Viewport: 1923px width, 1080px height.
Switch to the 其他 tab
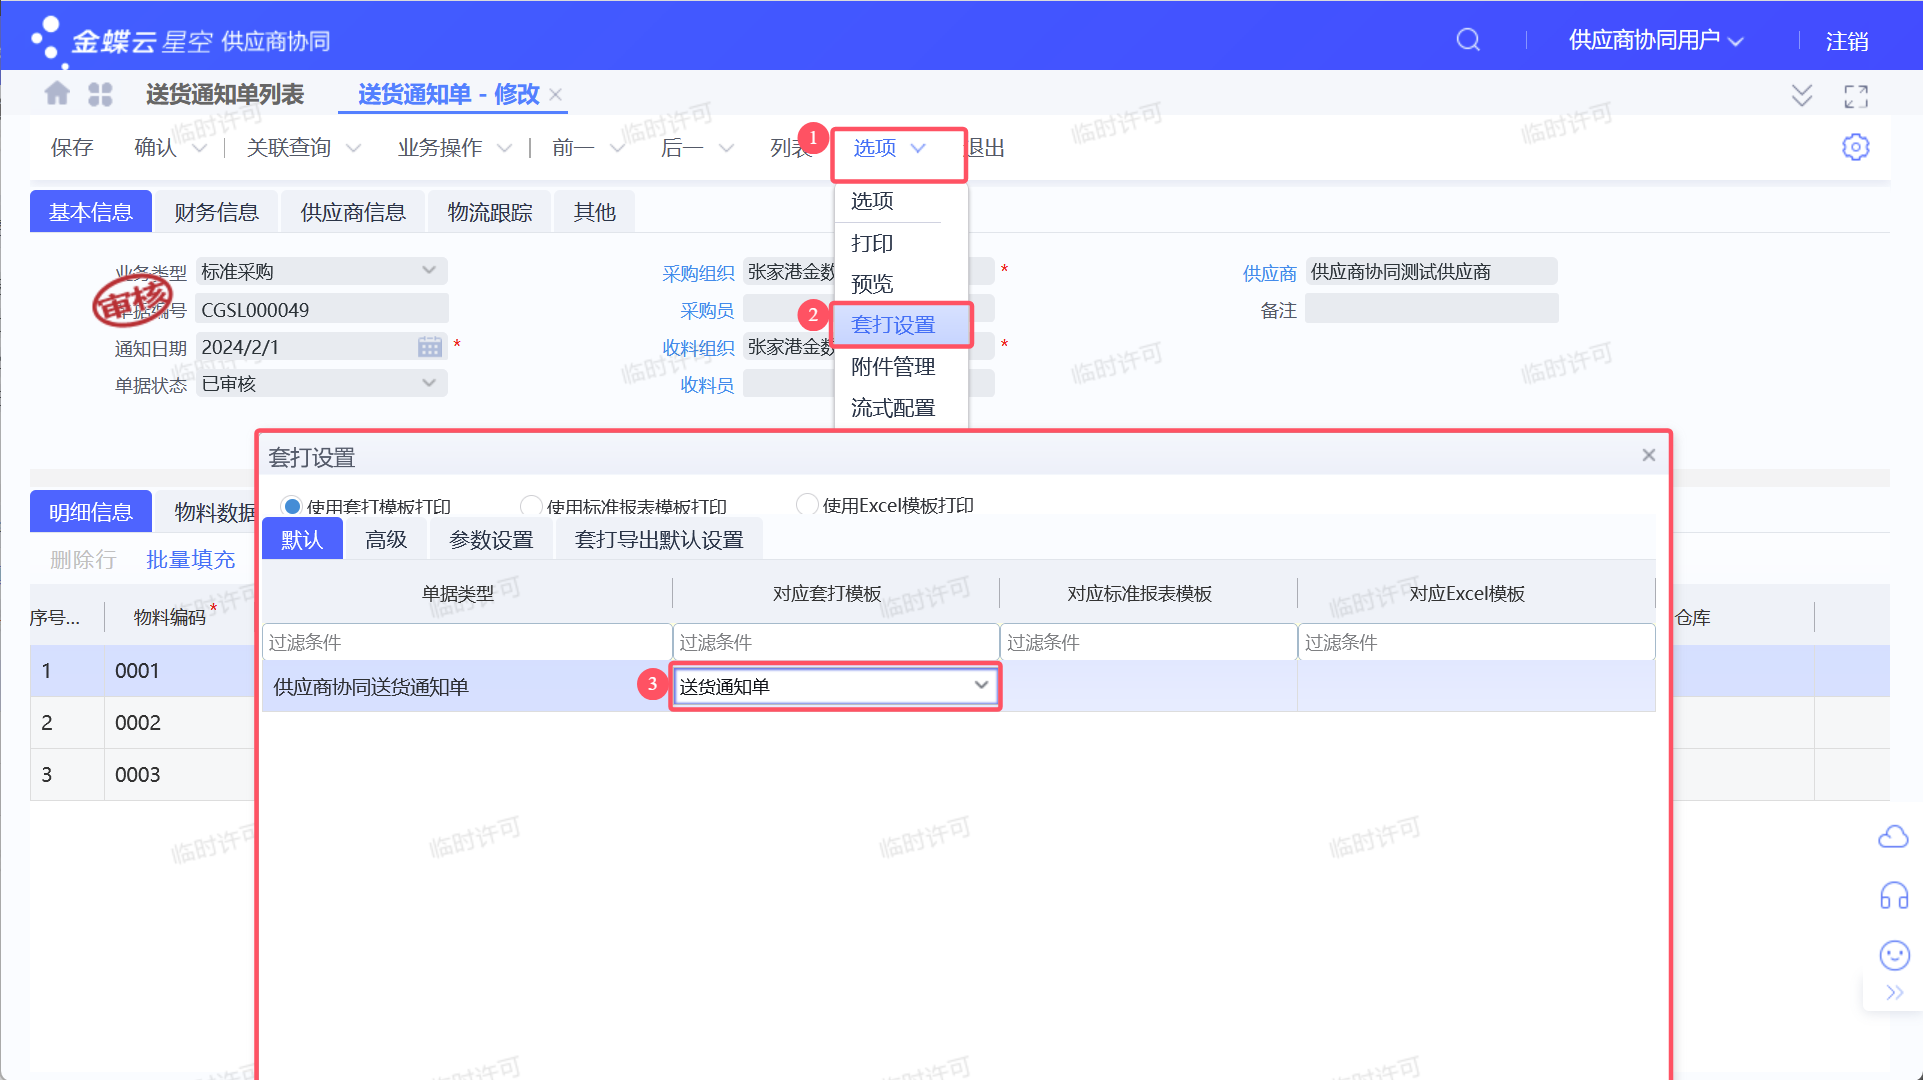point(594,212)
